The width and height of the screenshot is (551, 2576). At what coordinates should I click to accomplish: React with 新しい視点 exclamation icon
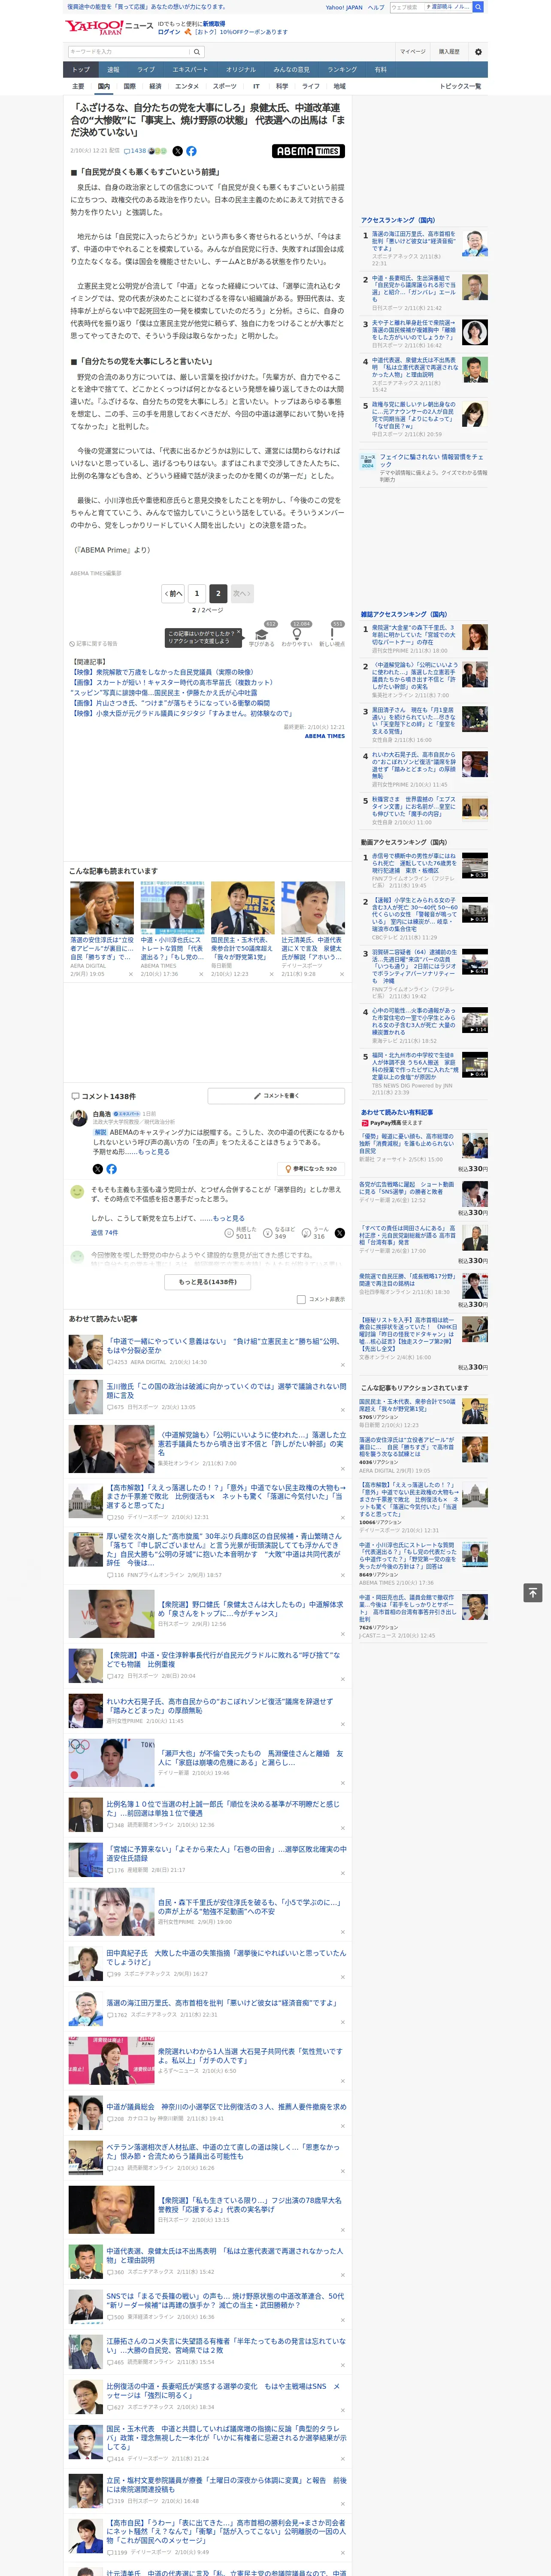(x=332, y=634)
